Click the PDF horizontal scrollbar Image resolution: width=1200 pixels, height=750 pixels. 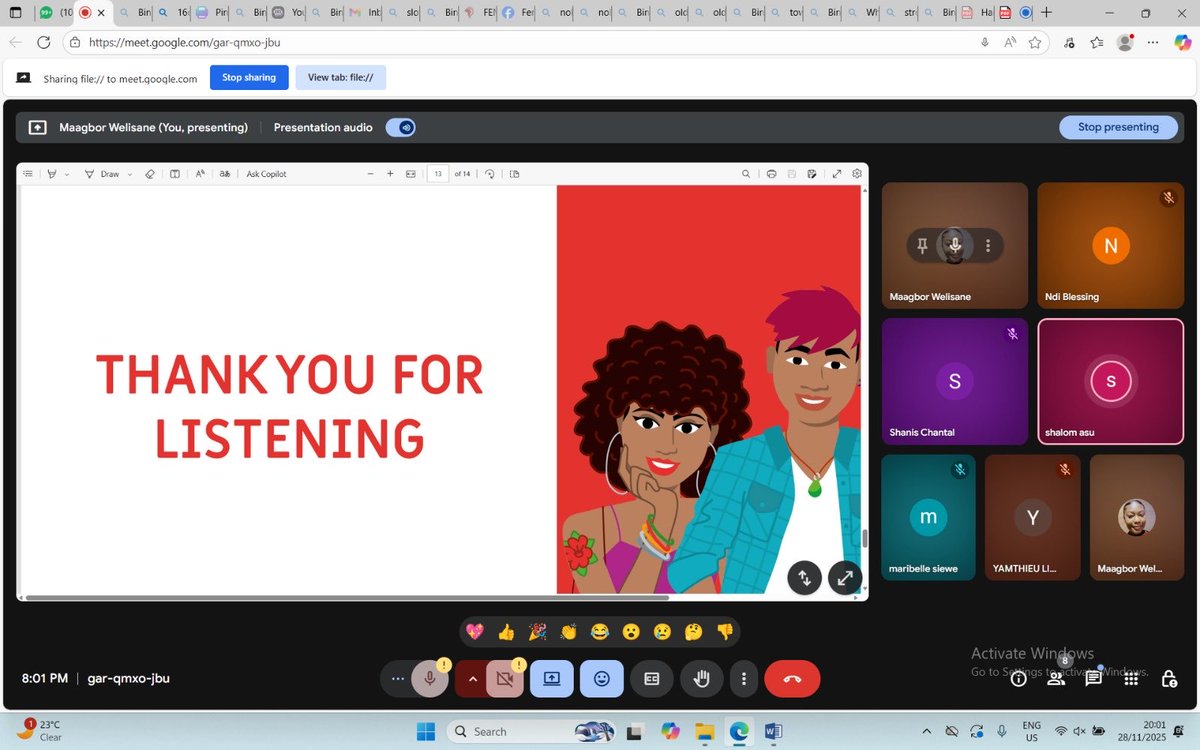347,598
